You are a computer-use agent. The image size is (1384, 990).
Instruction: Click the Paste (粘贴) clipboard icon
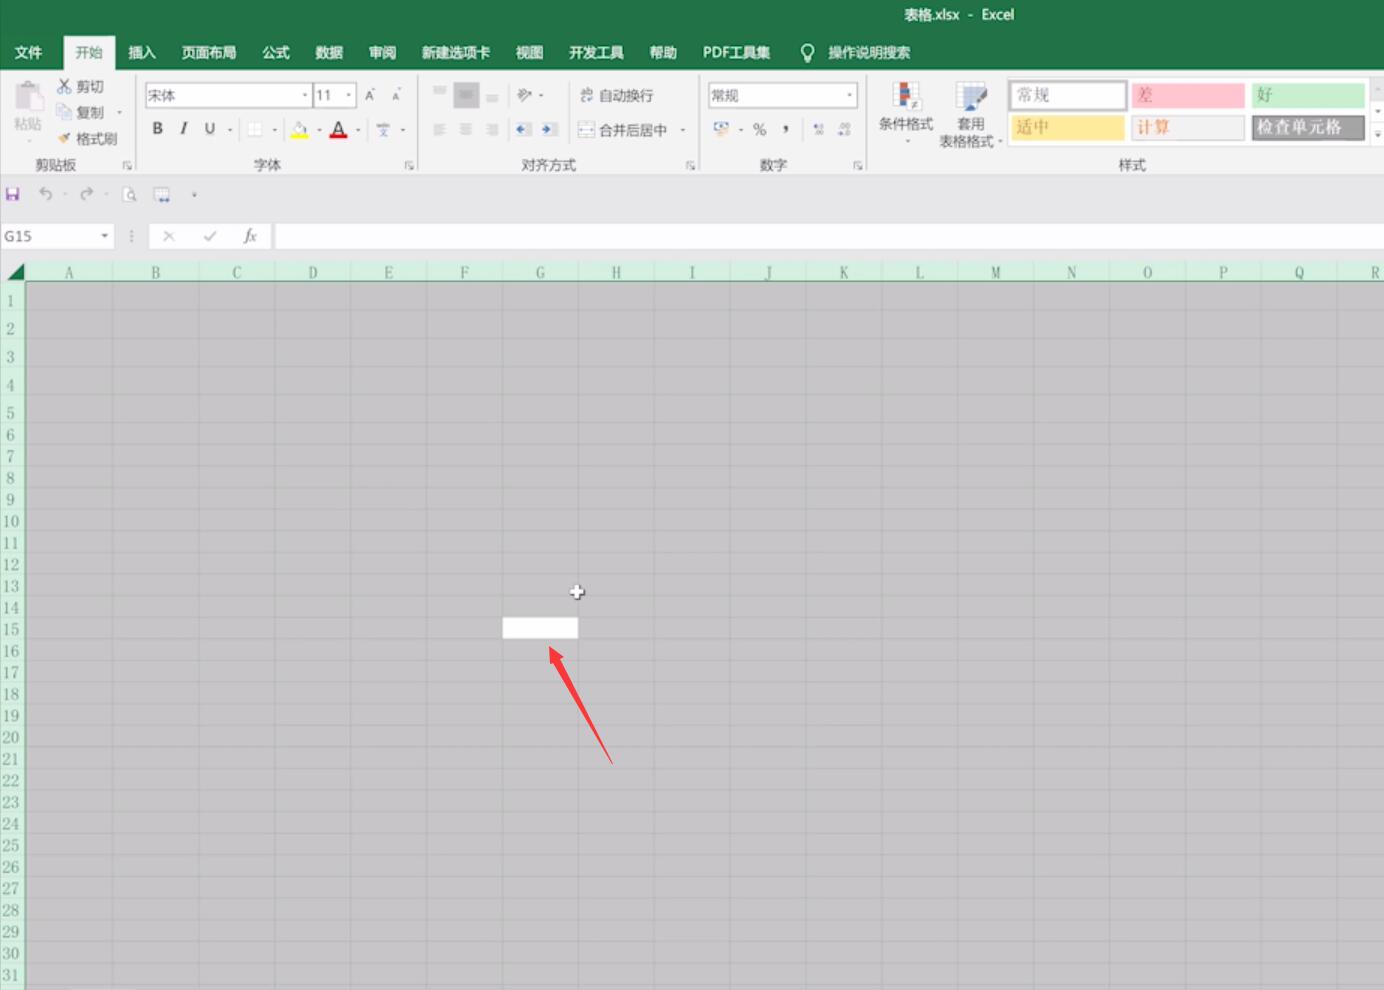28,98
